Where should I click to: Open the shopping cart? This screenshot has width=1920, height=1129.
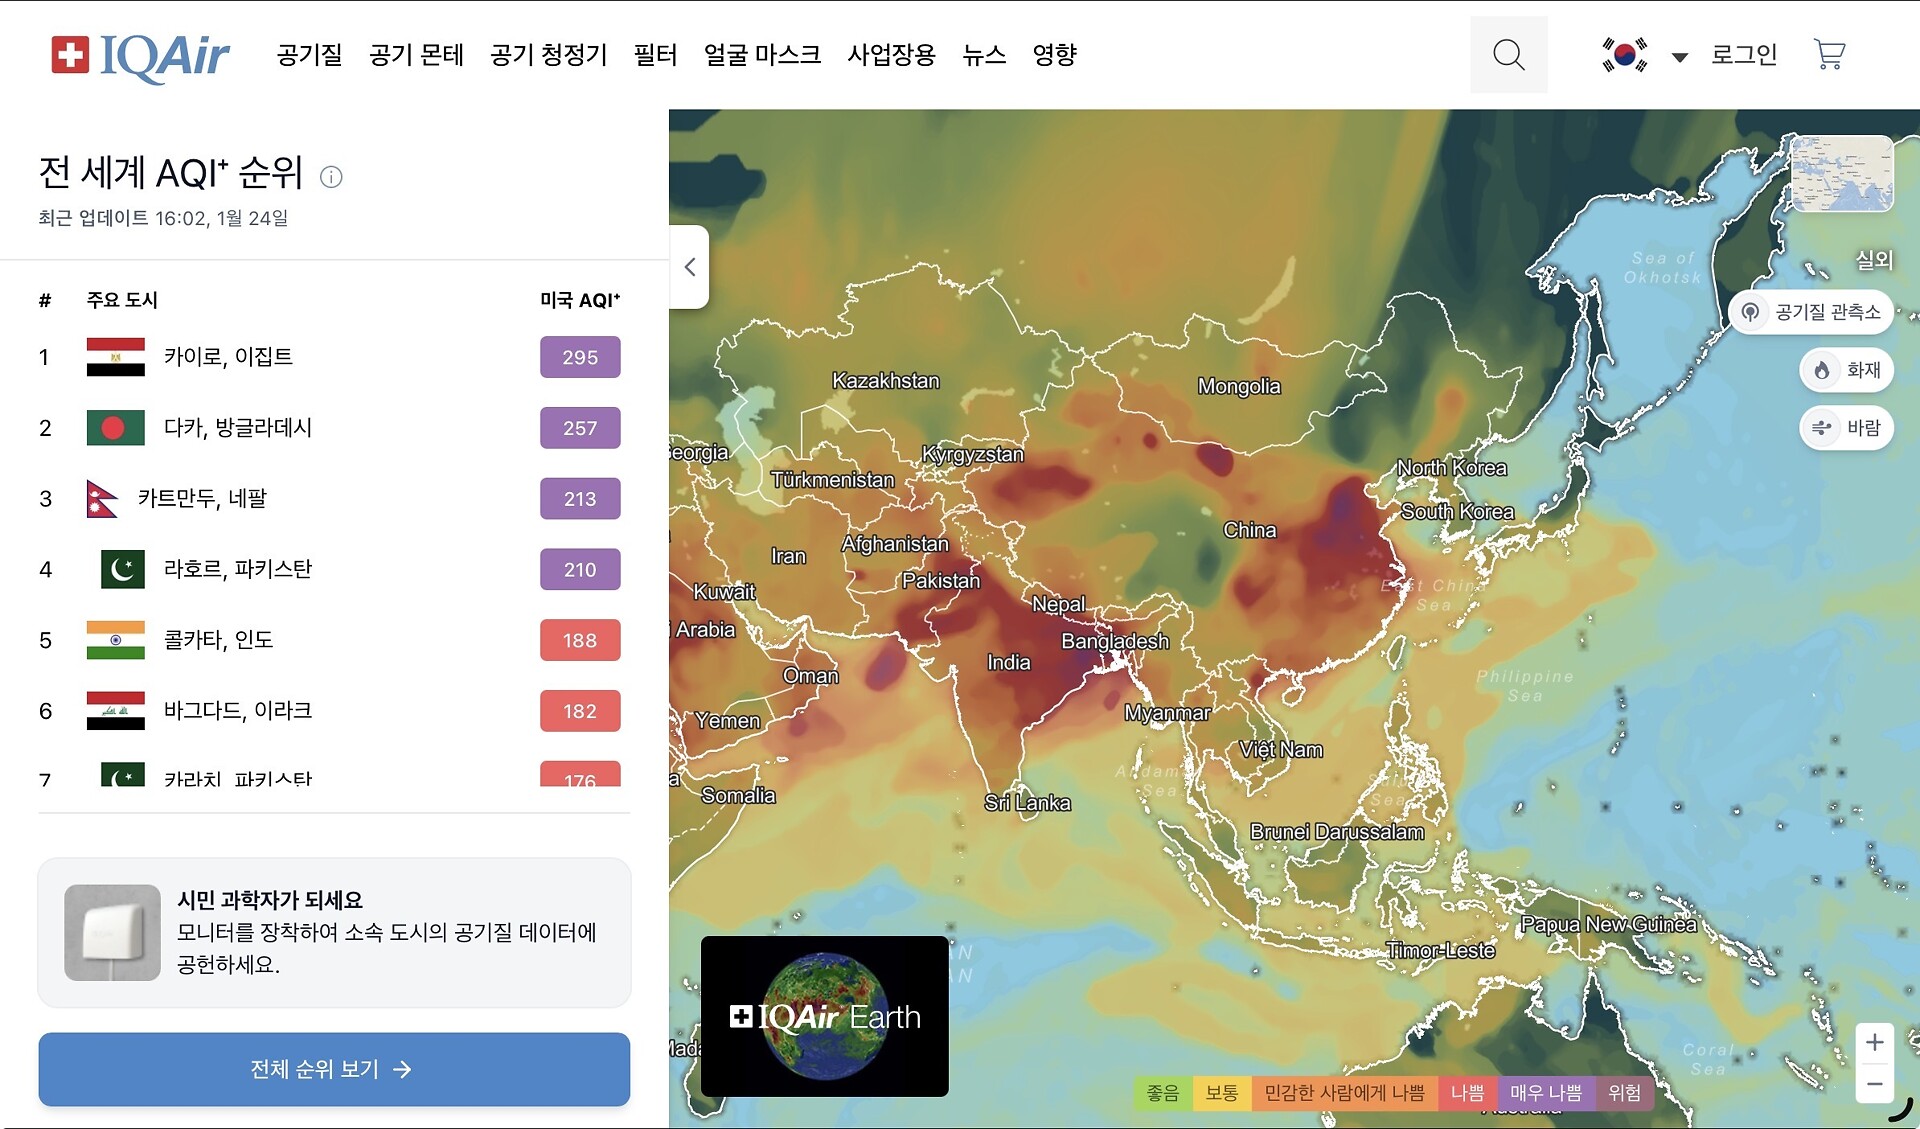[x=1829, y=55]
